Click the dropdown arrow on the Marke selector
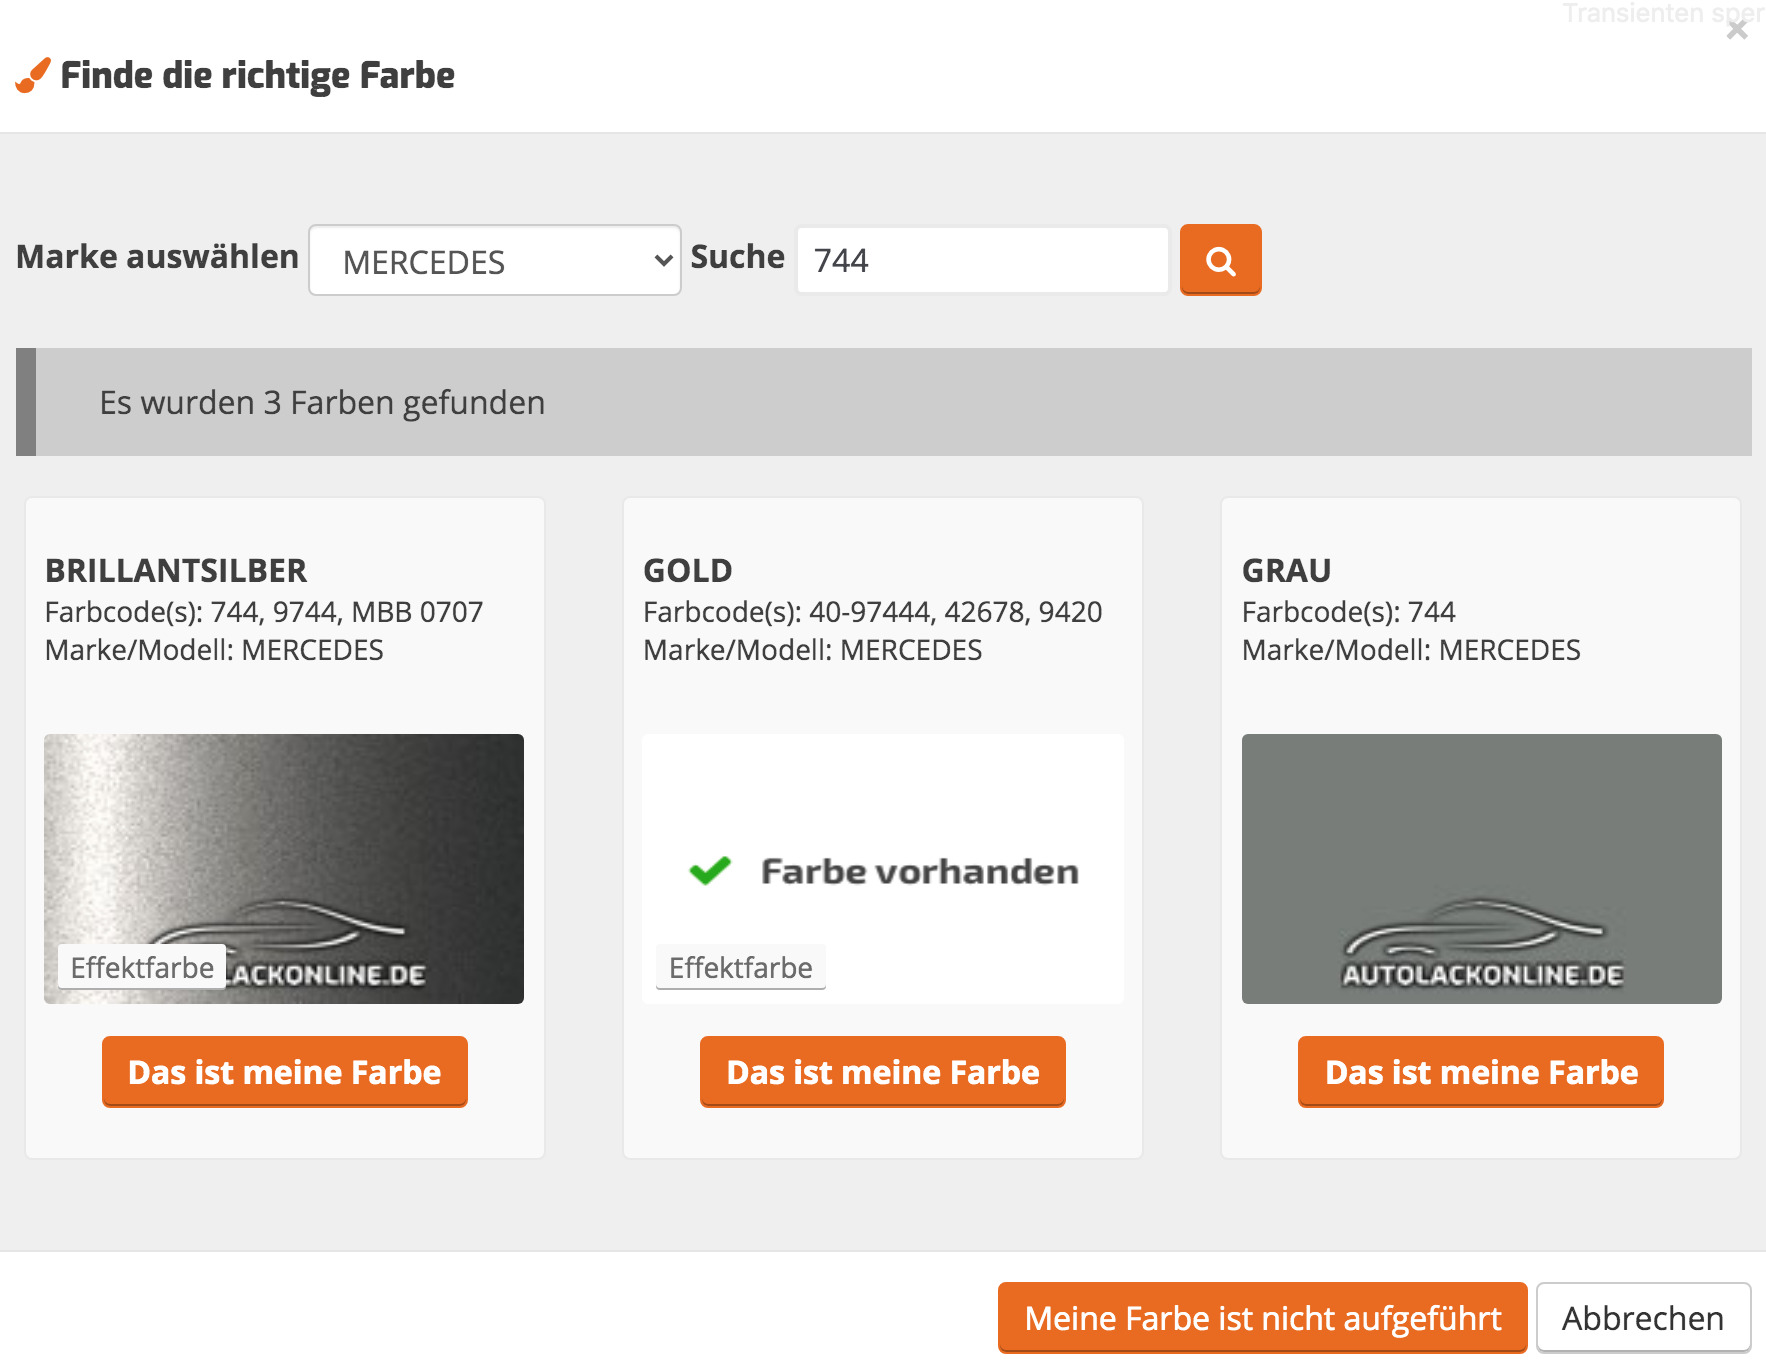The width and height of the screenshot is (1766, 1362). [662, 260]
